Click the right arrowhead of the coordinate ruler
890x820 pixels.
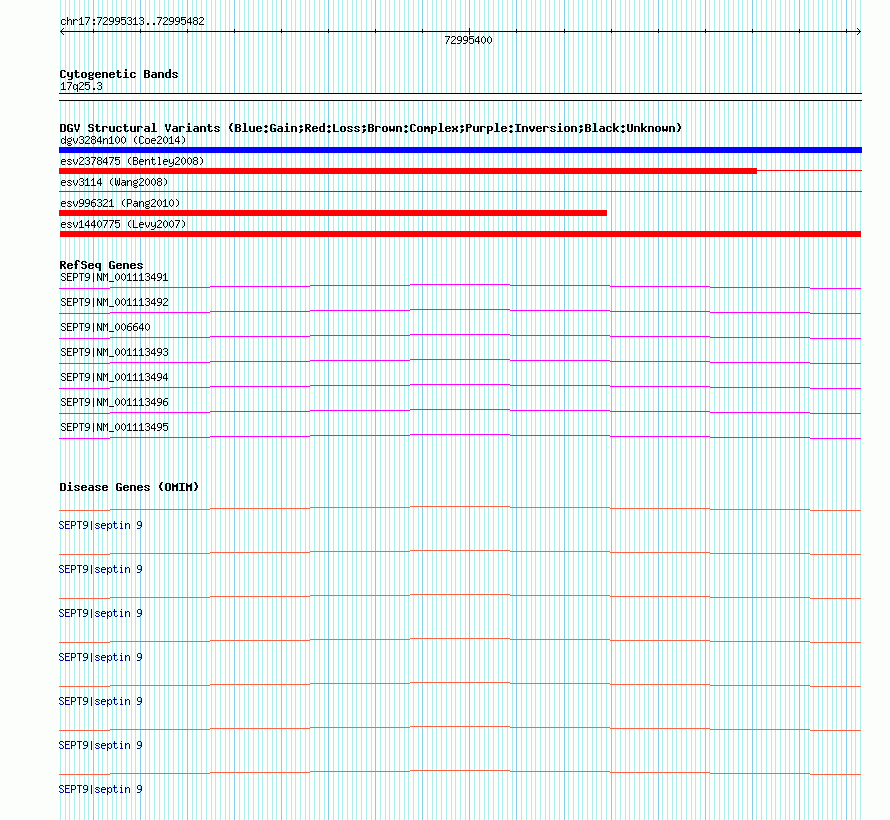[858, 32]
